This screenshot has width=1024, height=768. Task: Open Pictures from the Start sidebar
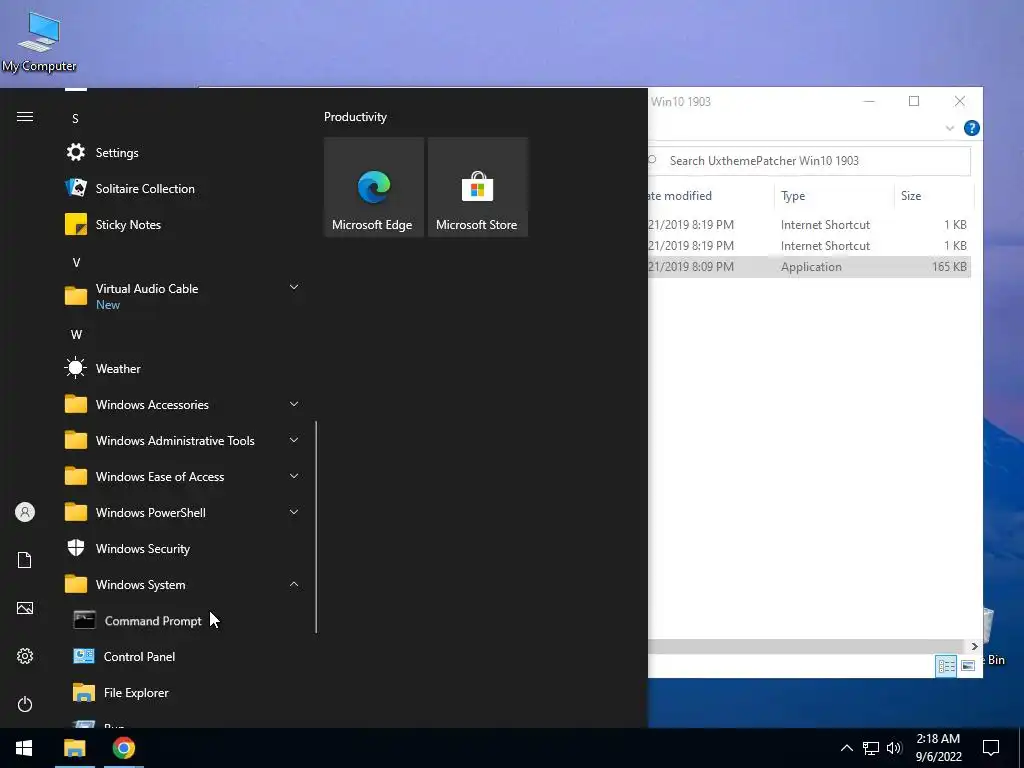click(x=25, y=608)
